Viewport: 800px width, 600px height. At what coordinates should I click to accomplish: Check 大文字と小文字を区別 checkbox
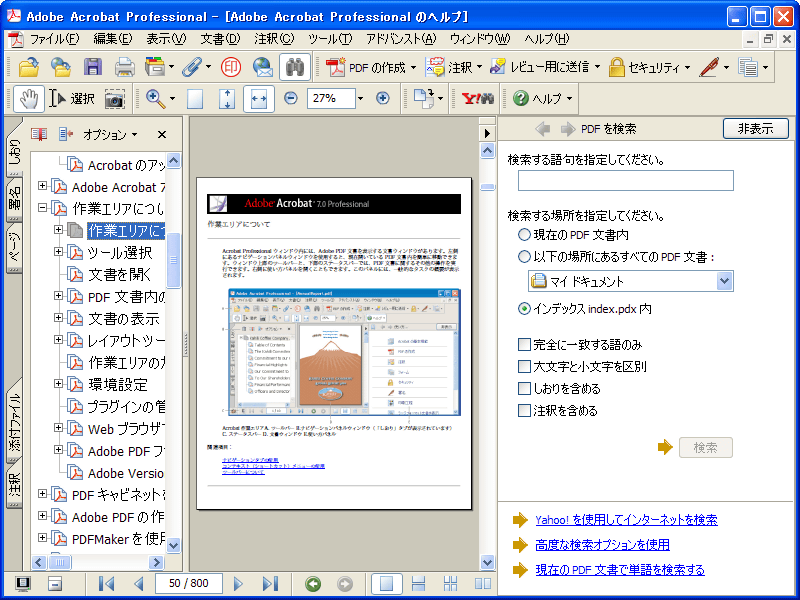pyautogui.click(x=524, y=366)
